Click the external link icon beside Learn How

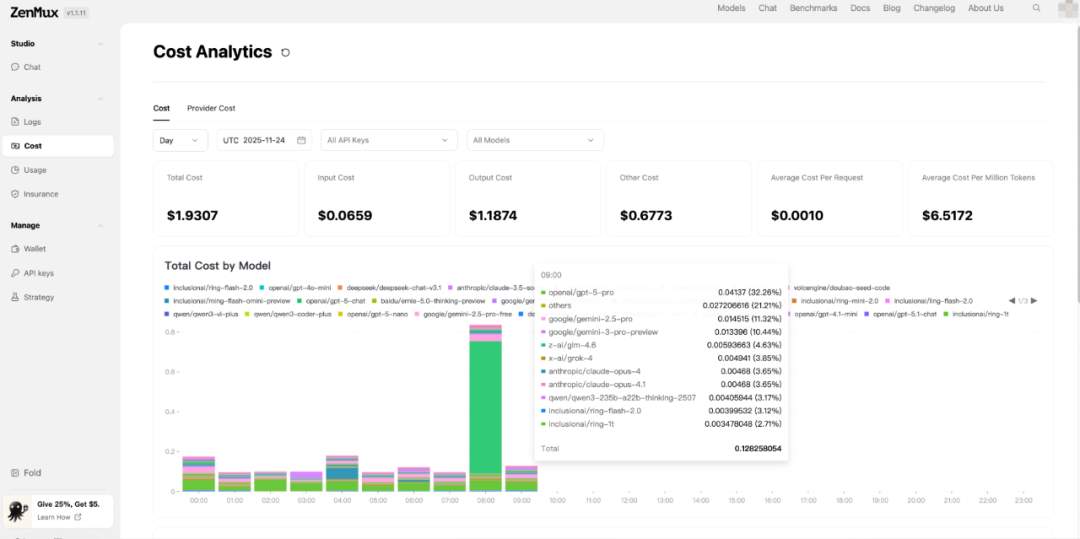pyautogui.click(x=78, y=517)
